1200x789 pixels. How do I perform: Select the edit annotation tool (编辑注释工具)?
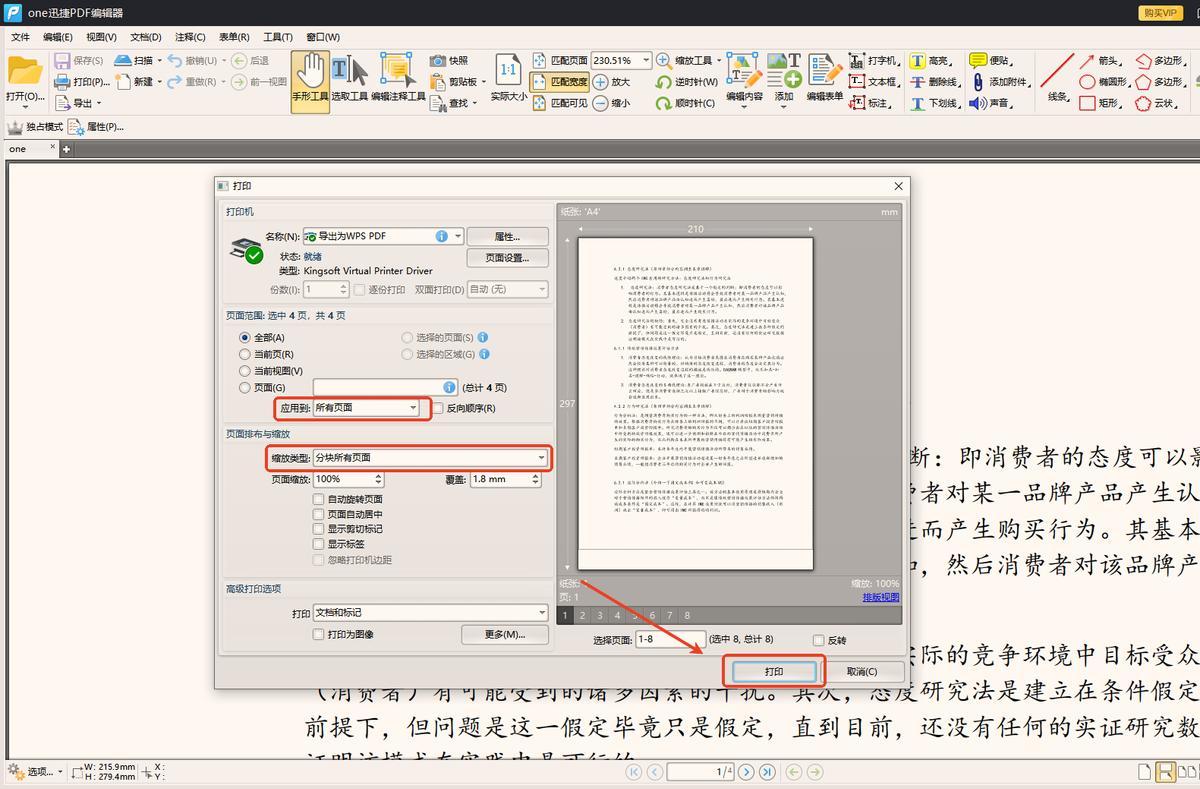coord(398,78)
